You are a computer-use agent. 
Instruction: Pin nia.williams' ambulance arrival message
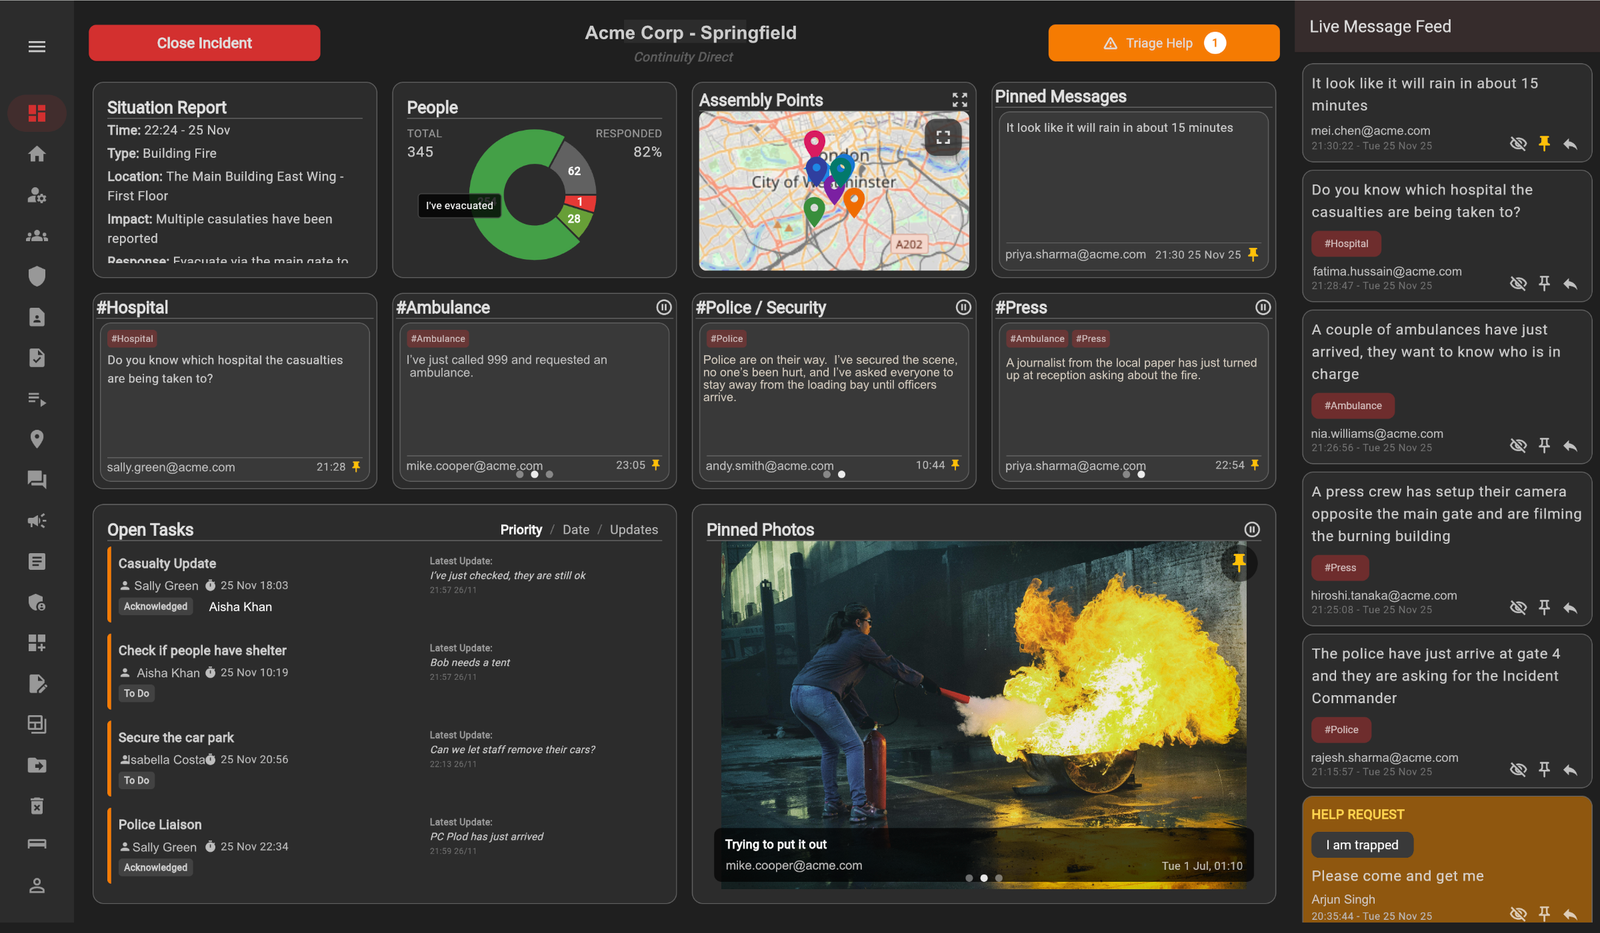(1544, 445)
